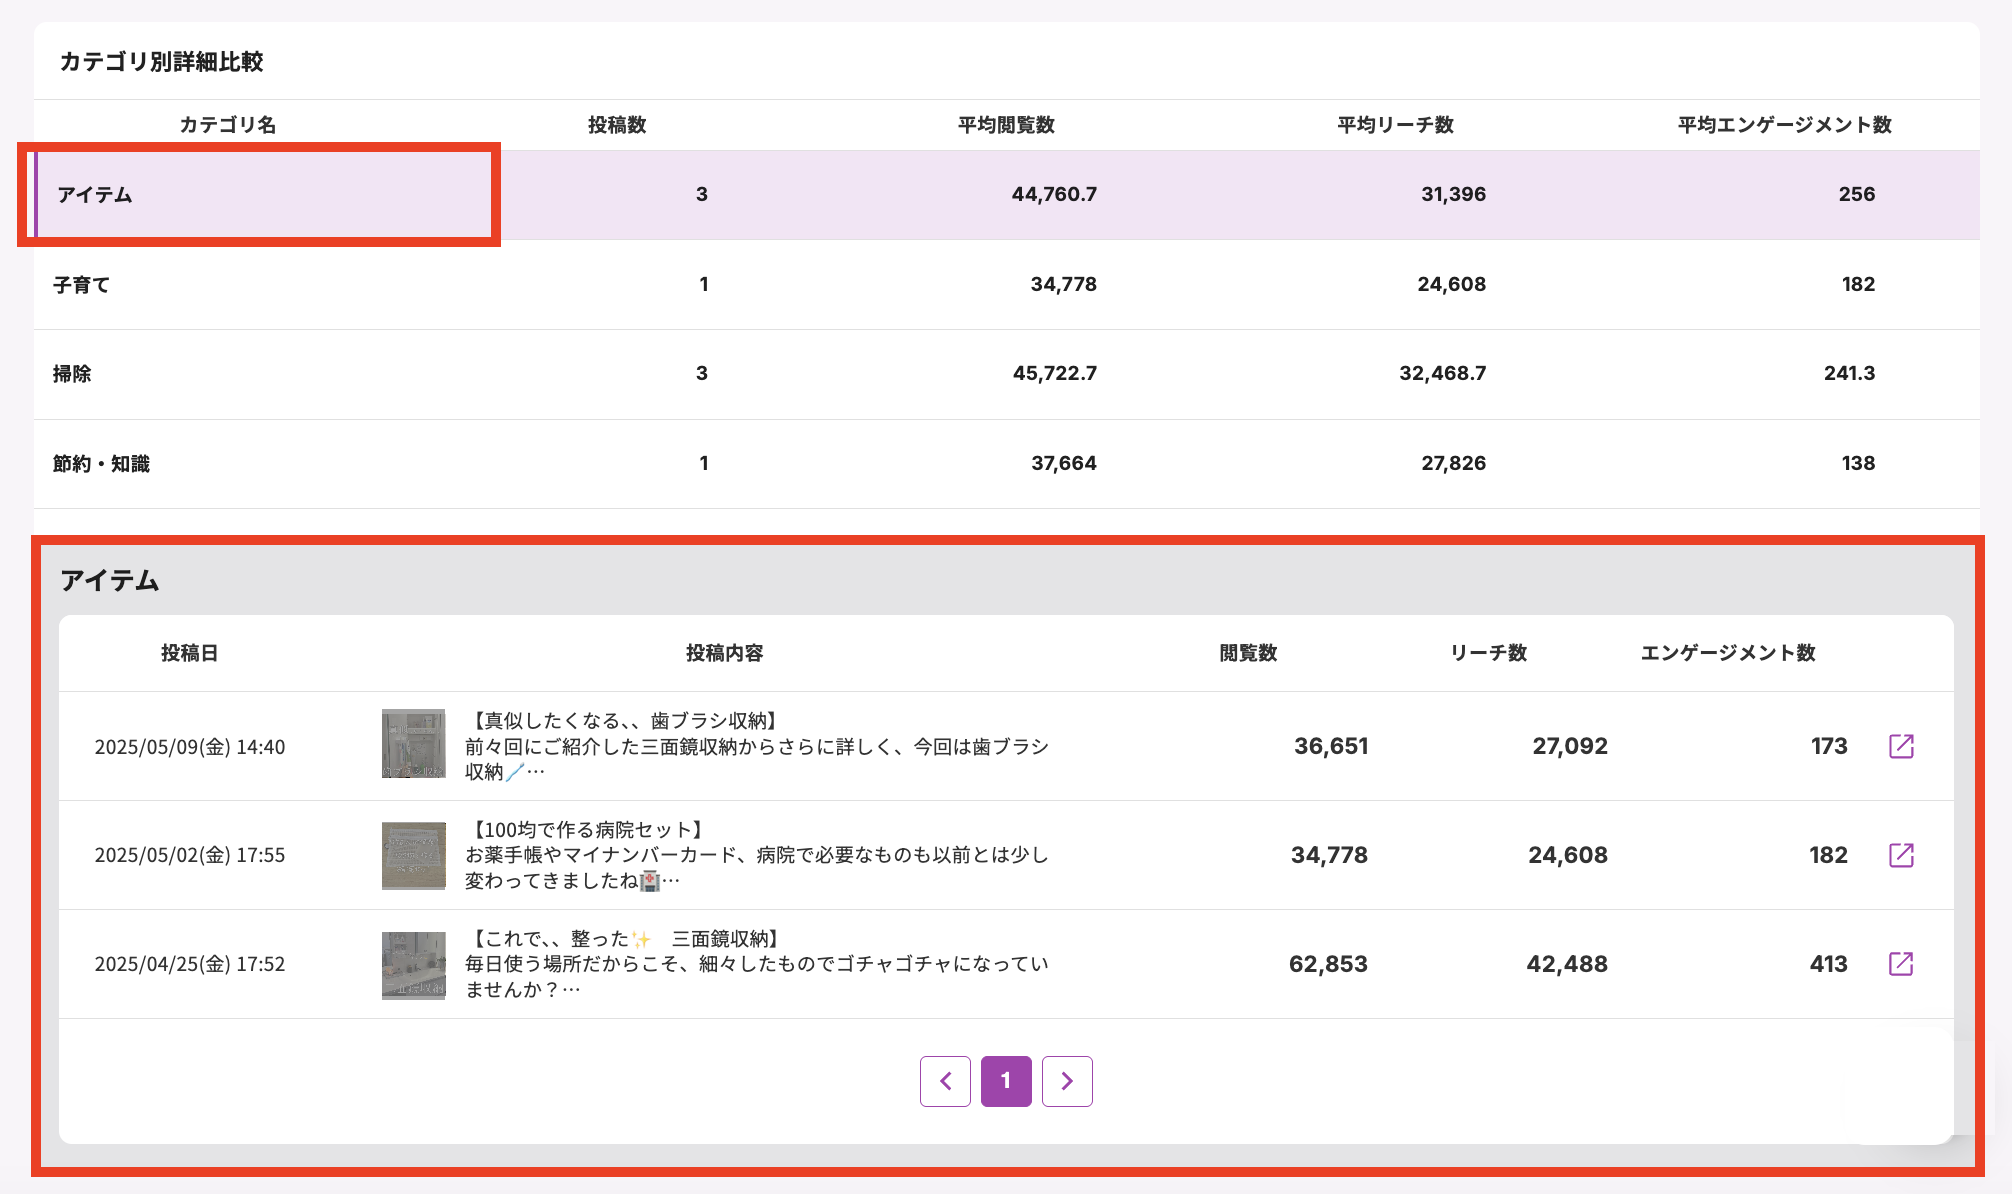Select the アイテム category row
Image resolution: width=2012 pixels, height=1194 pixels.
(95, 195)
